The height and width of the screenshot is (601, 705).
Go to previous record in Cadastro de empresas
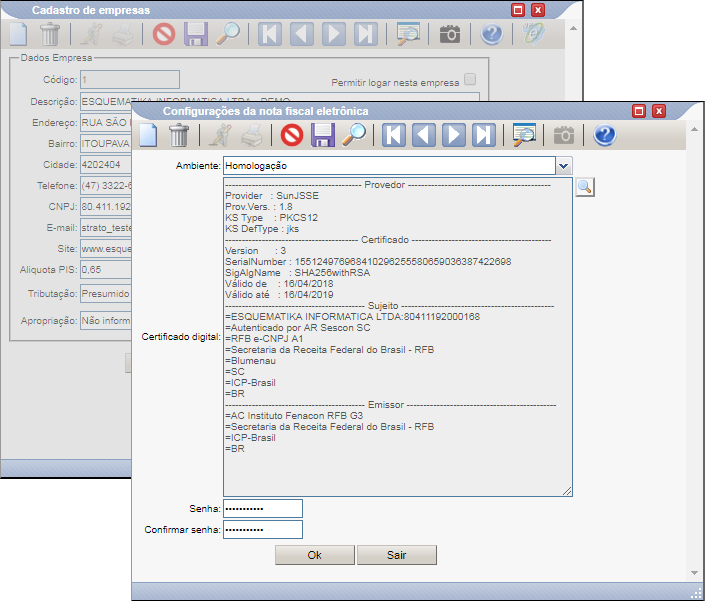click(x=302, y=34)
